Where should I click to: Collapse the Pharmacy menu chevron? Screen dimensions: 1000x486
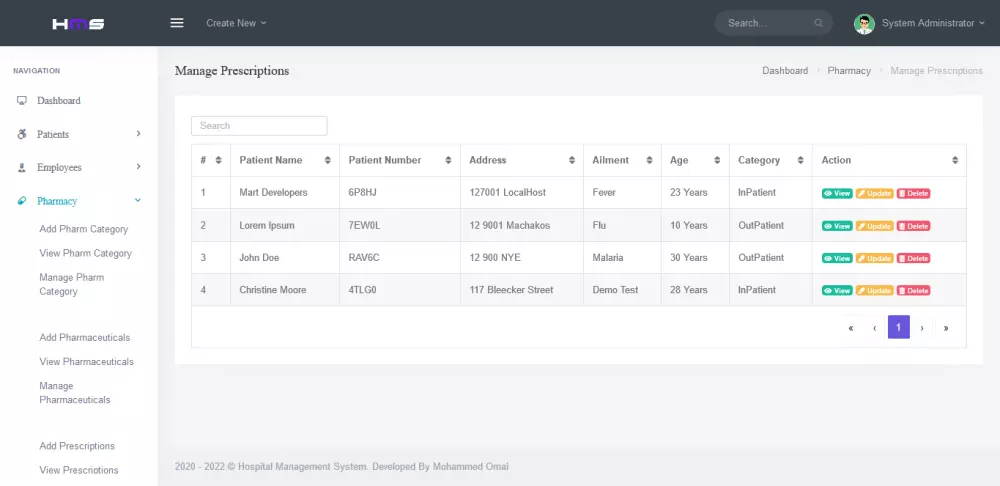(x=138, y=200)
